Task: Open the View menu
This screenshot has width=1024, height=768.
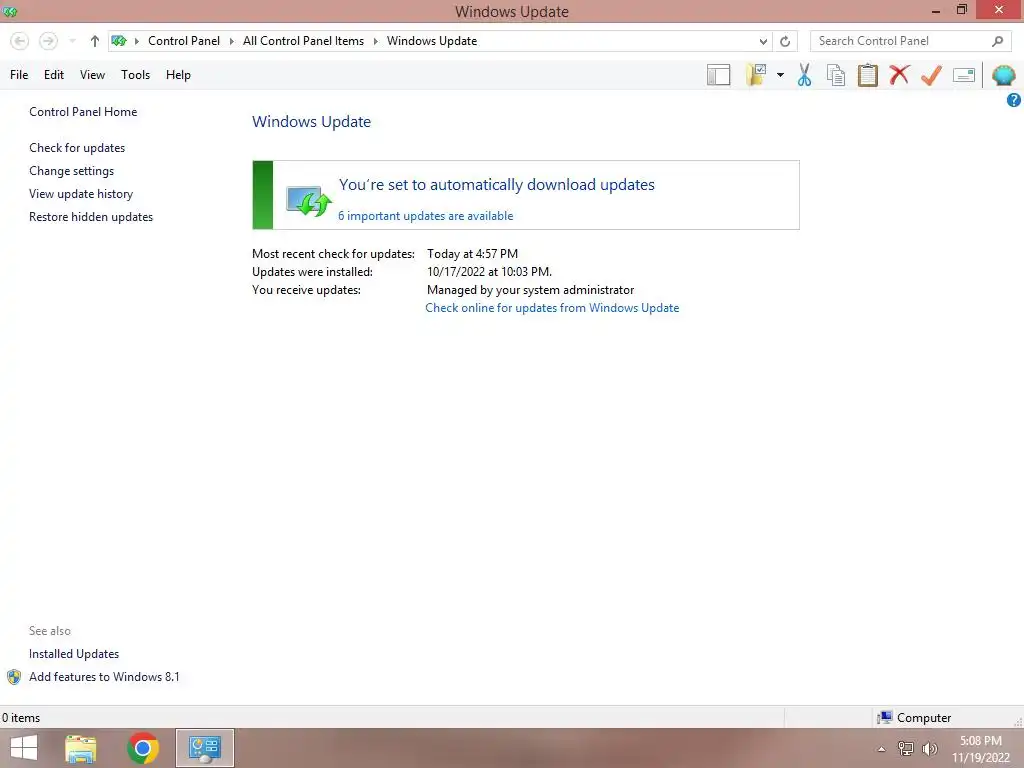Action: [92, 75]
